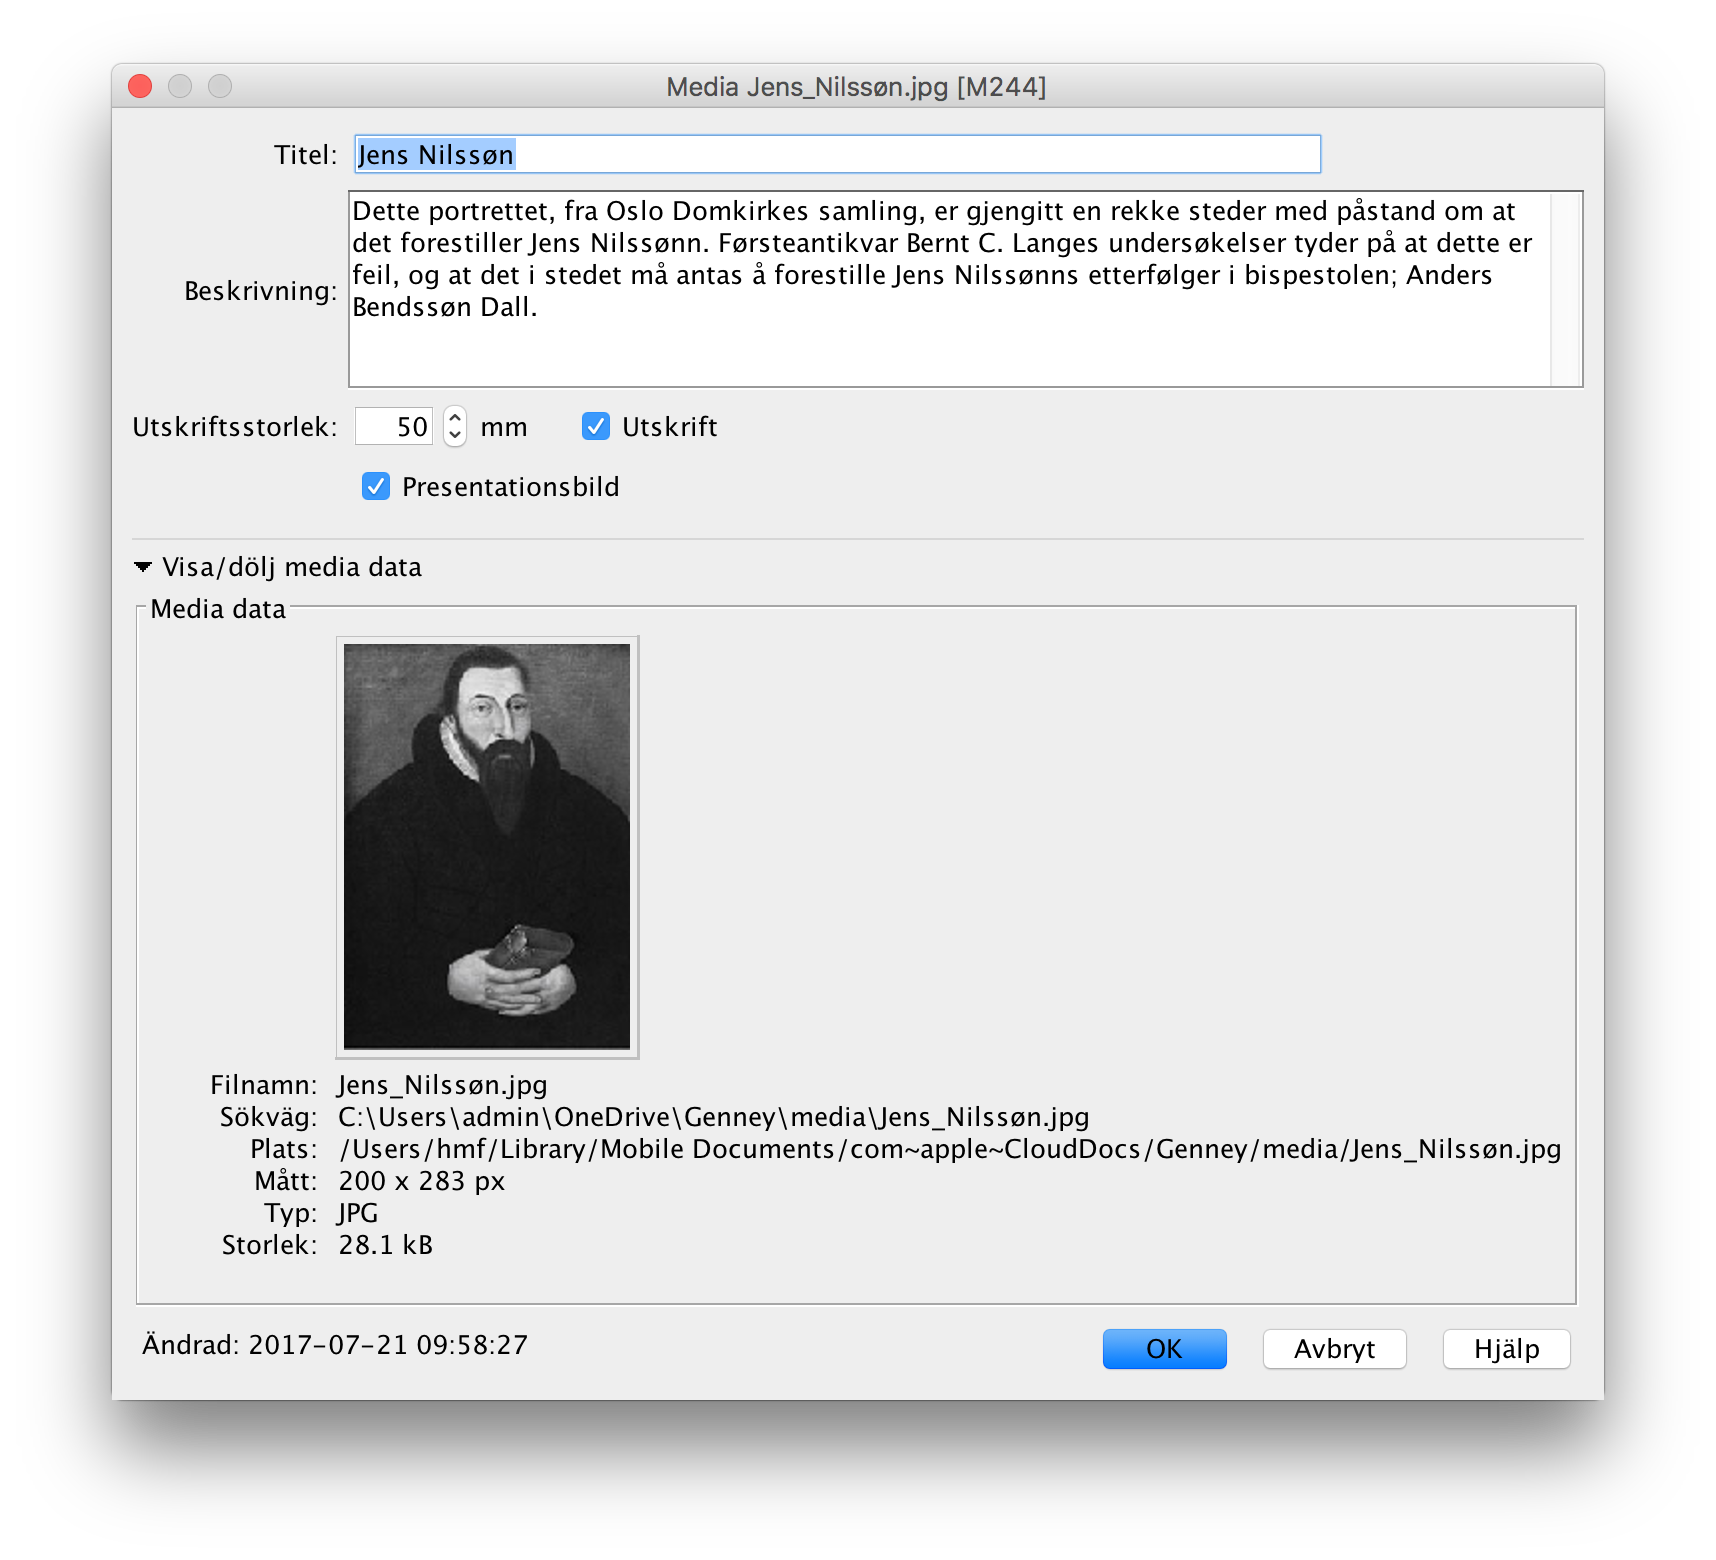Screen dimensions: 1716x1560
Task: Collapse the Visa/dölj media data triangle
Action: coord(143,567)
